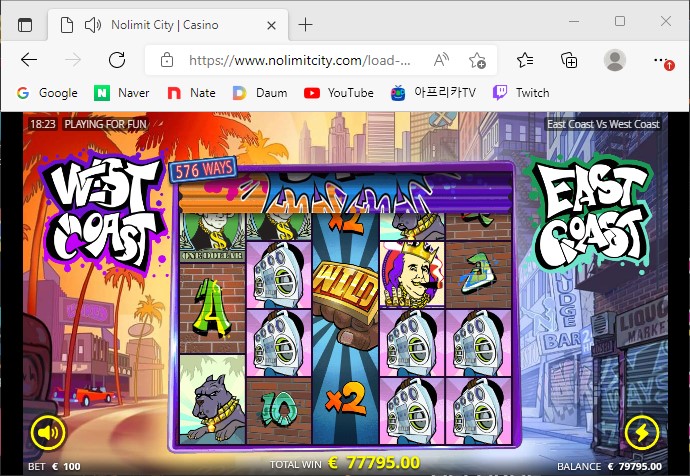Screen dimensions: 690x476
Task: Click the address bar URL
Action: pos(299,60)
